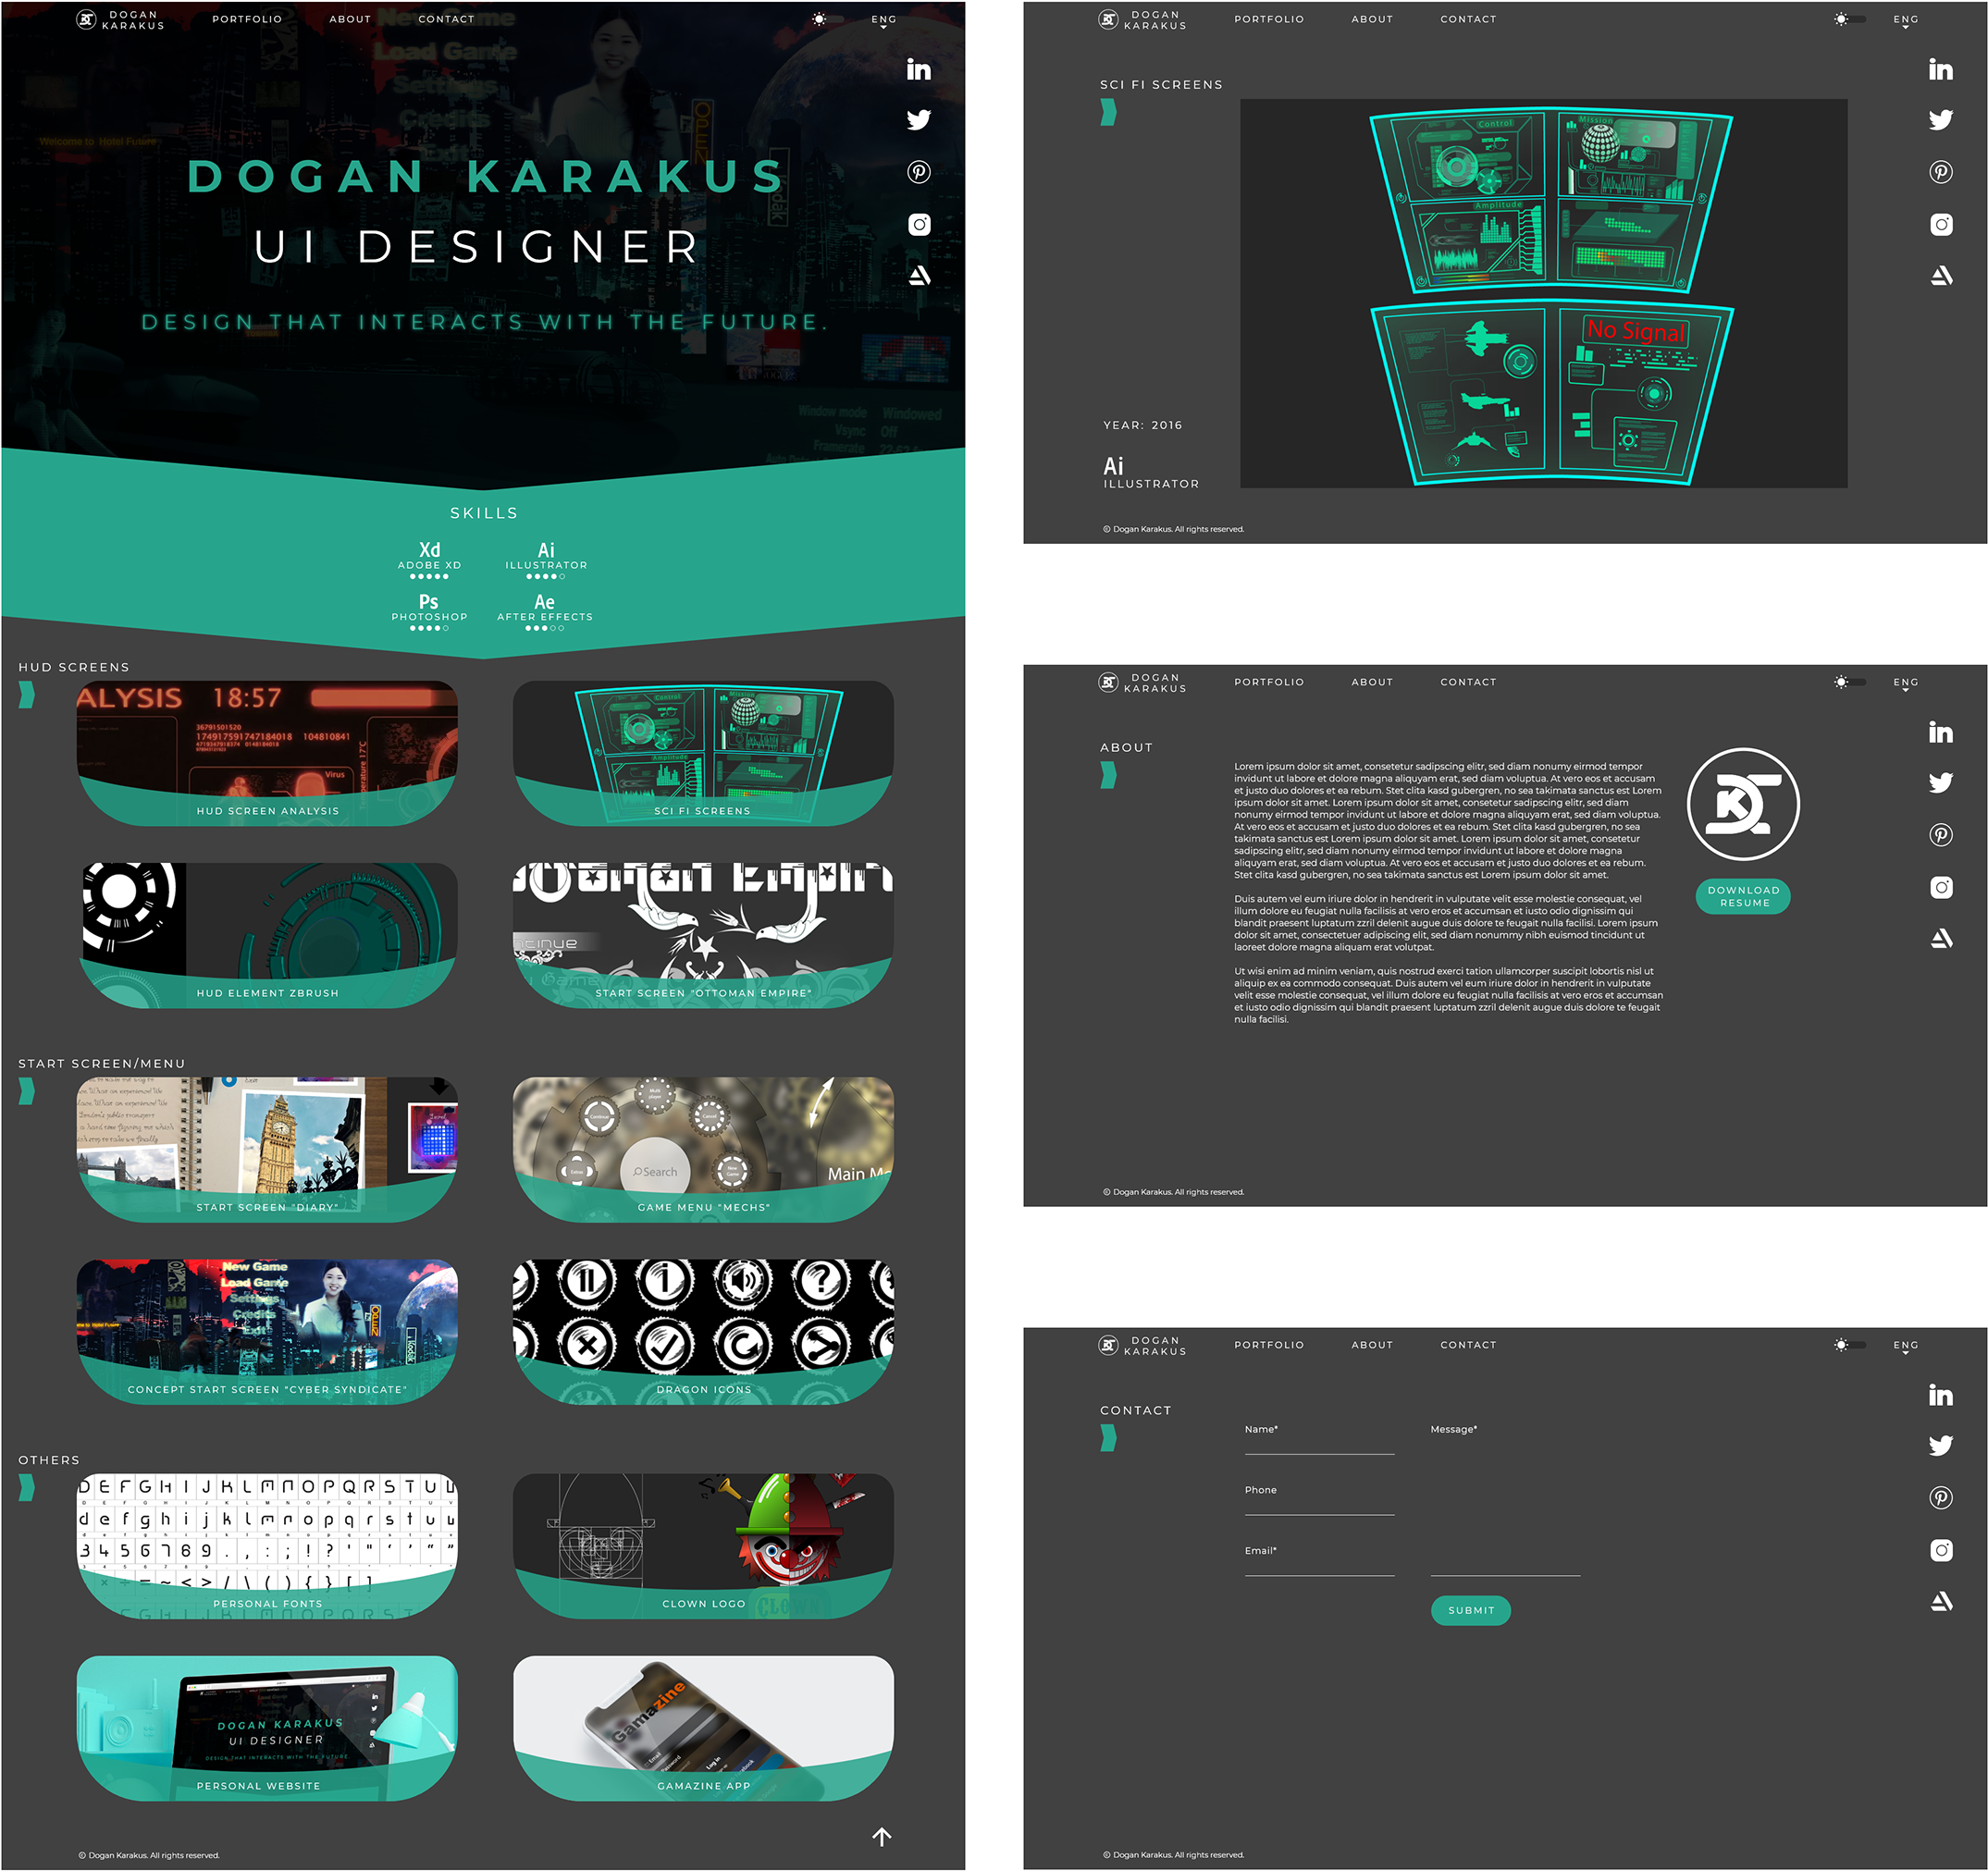The image size is (1988, 1871).
Task: Open ArtStation icon on the Contact page
Action: click(x=1941, y=1601)
